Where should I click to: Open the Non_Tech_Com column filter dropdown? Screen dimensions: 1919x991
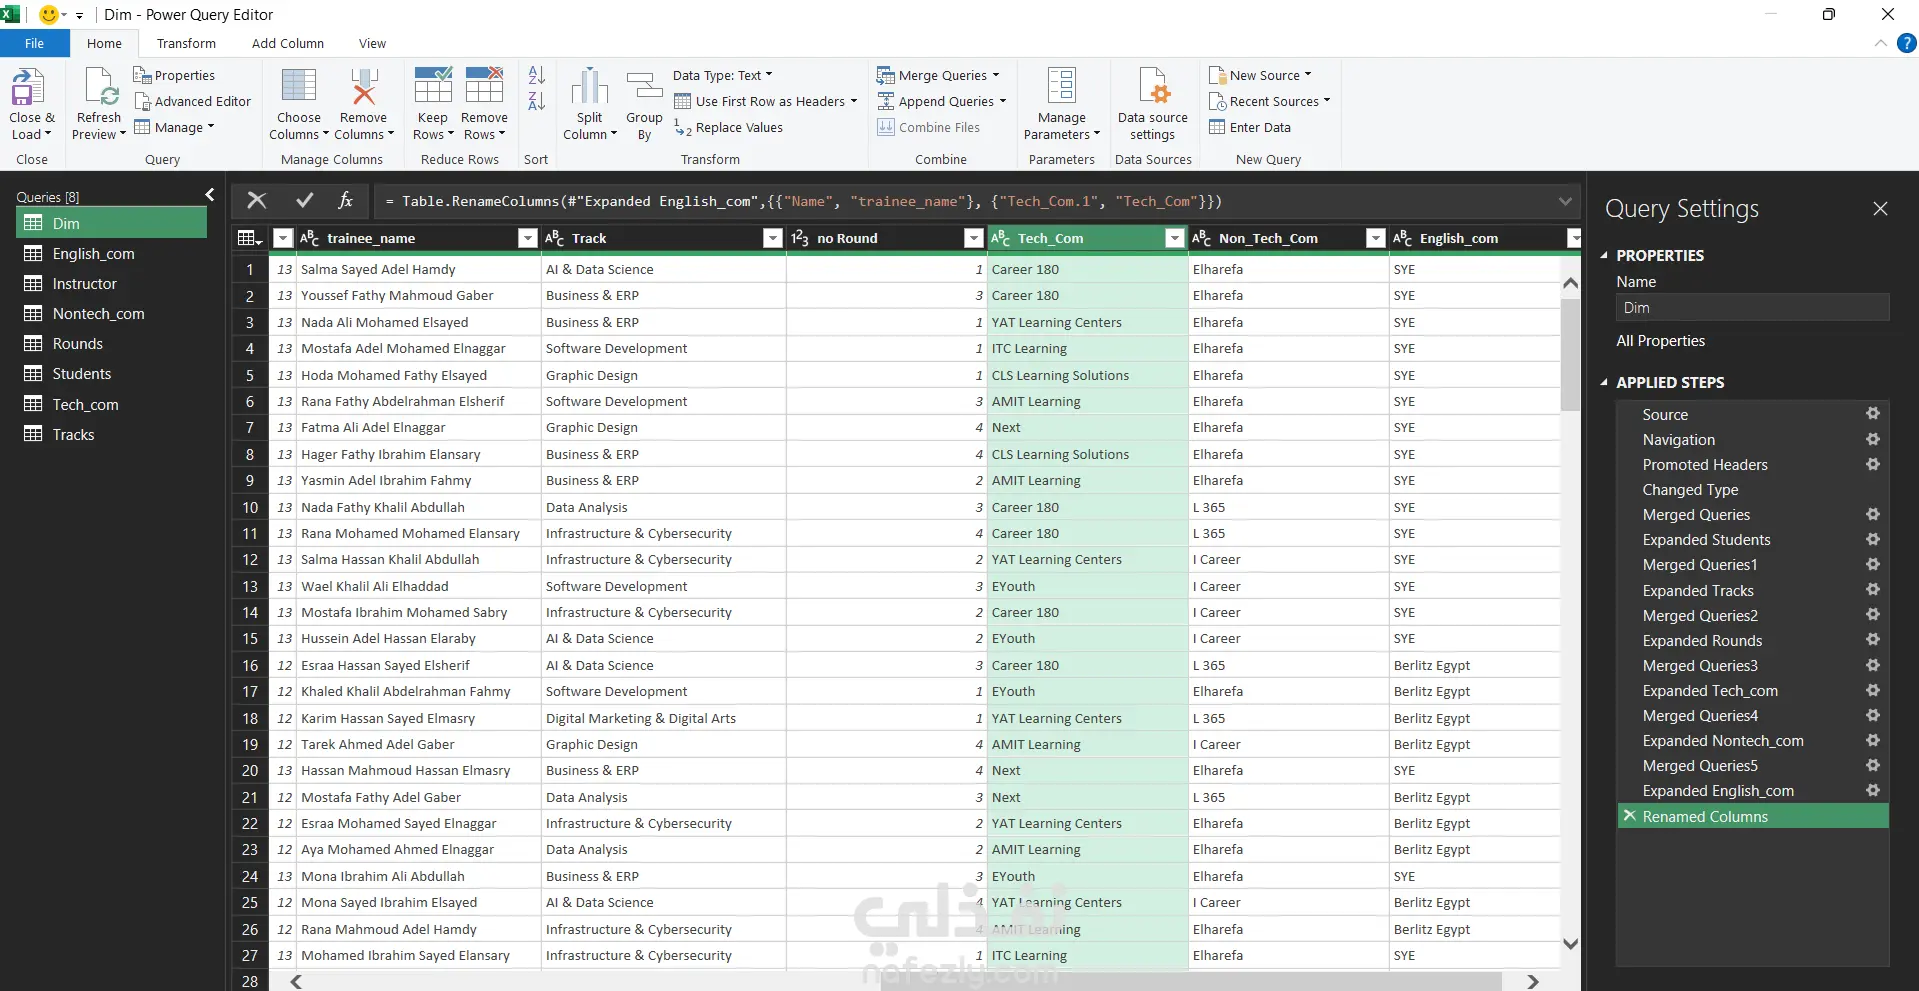[1376, 238]
